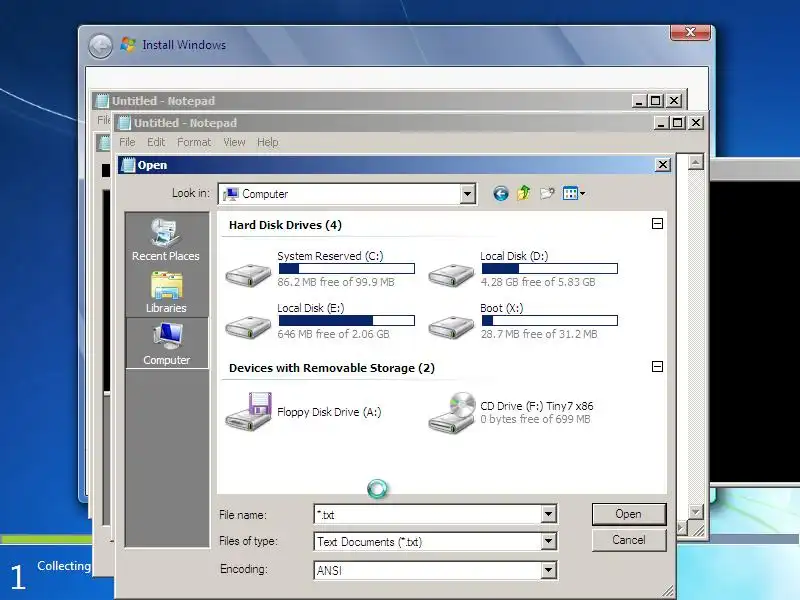The height and width of the screenshot is (600, 800).
Task: Open the Help menu in Notepad
Action: (x=268, y=142)
